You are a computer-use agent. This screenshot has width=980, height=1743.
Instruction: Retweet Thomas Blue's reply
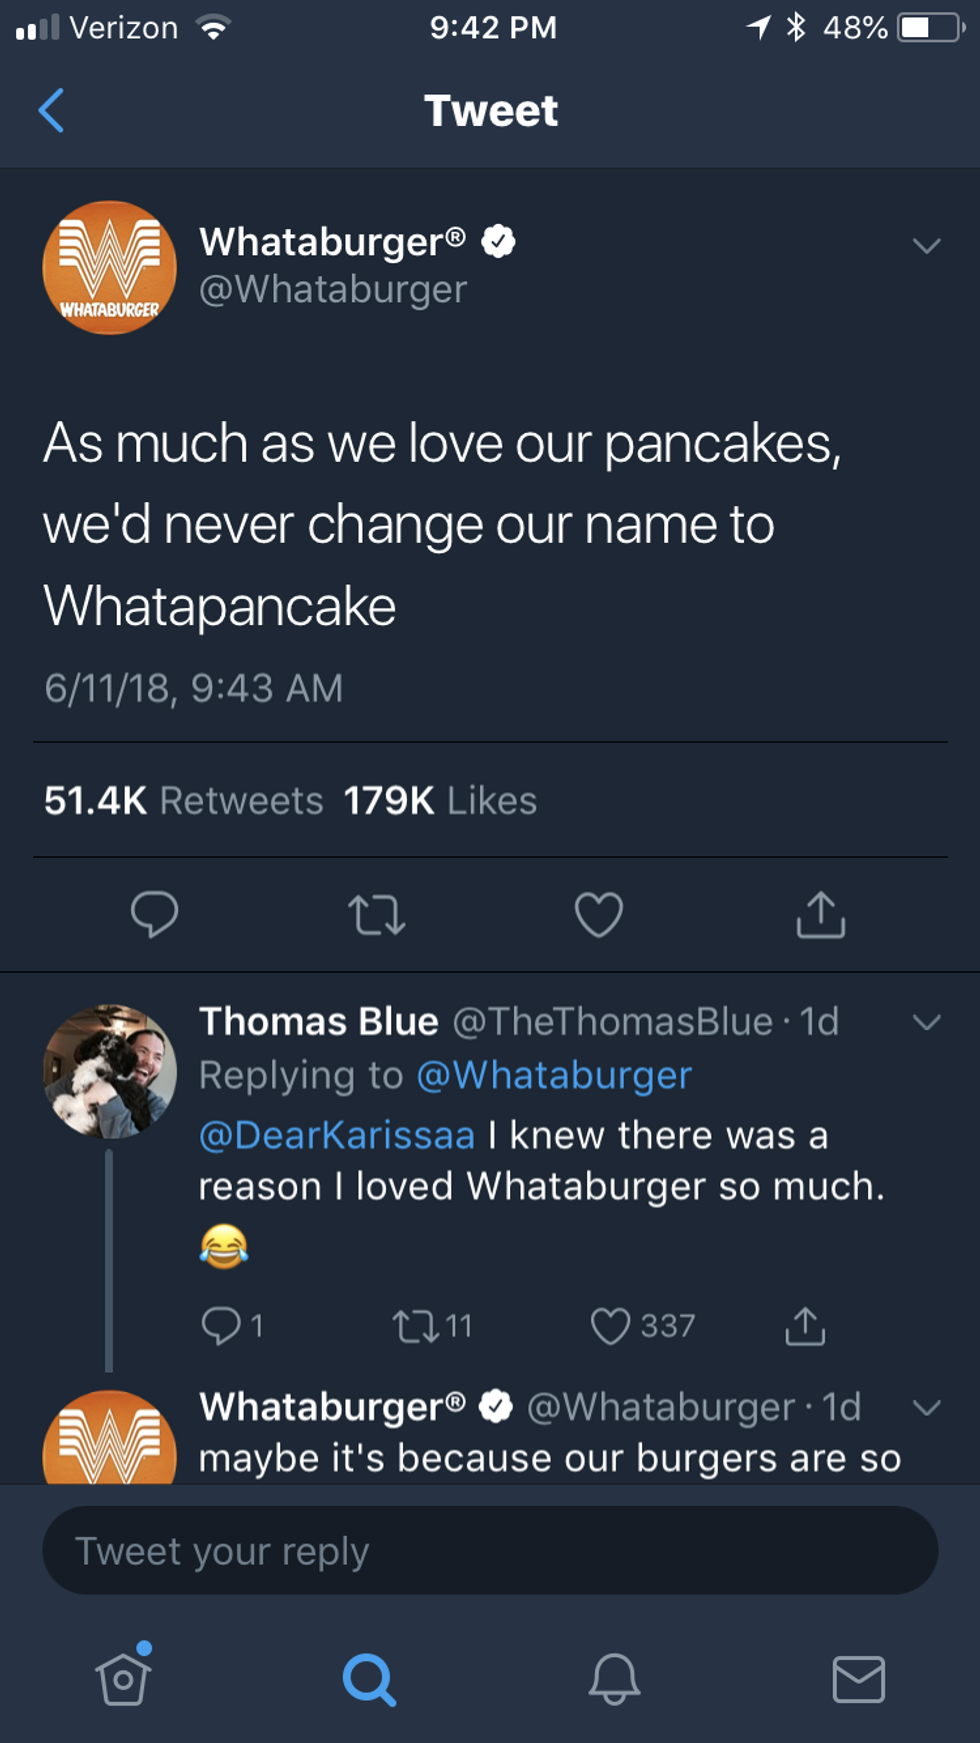click(414, 1326)
